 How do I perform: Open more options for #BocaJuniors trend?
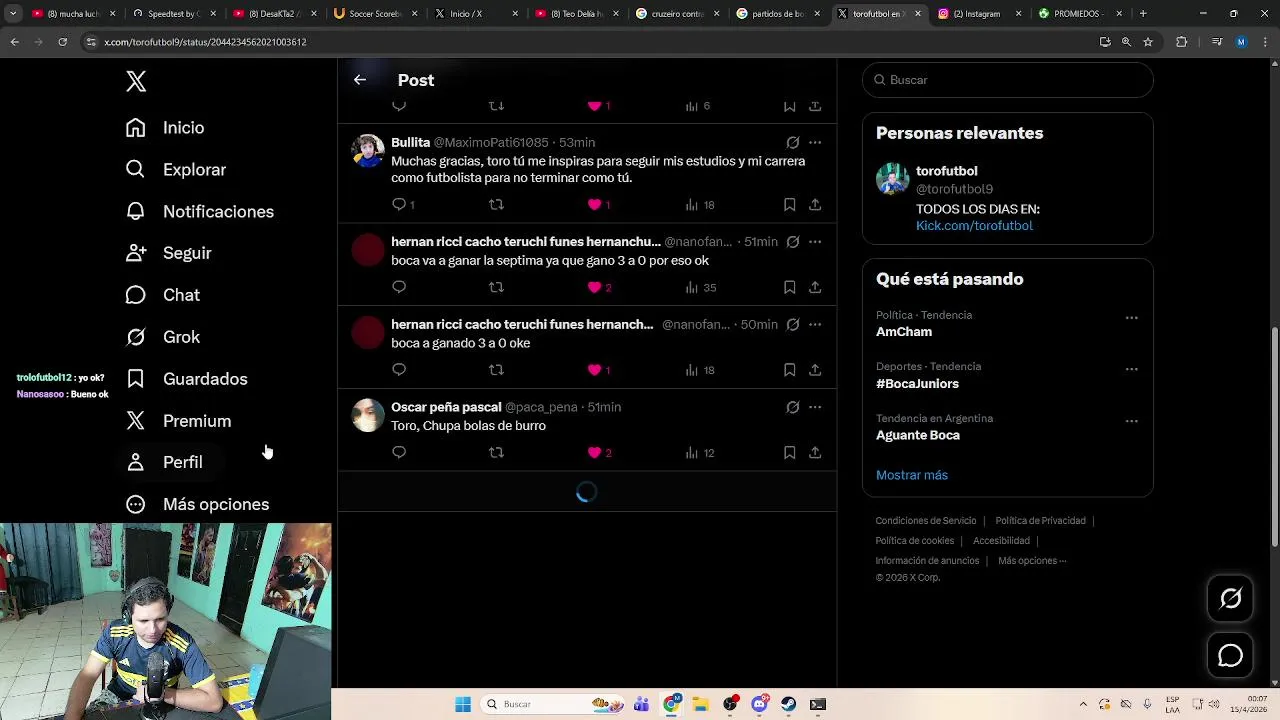[1131, 369]
